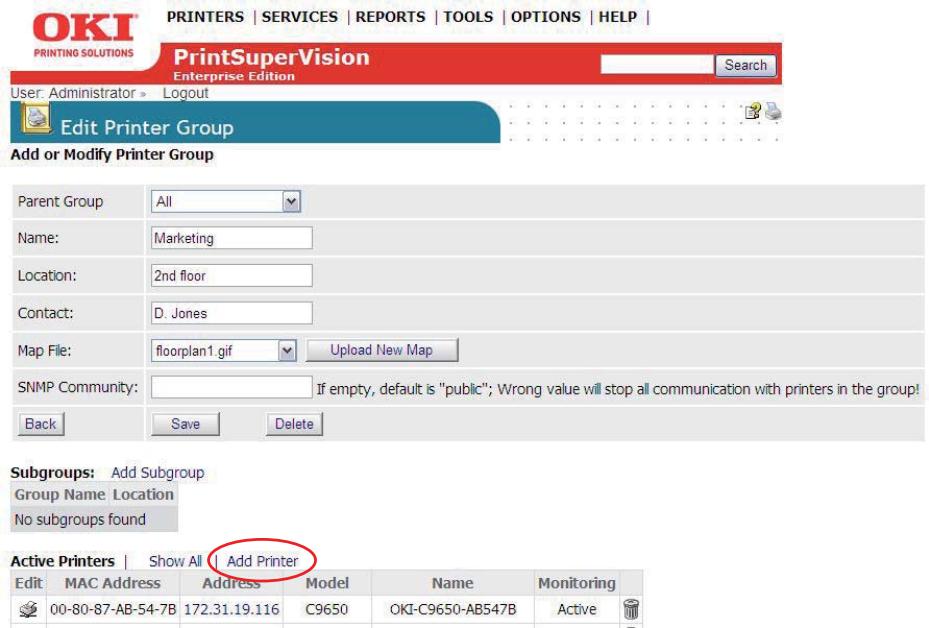Click the MAC Address column header
This screenshot has height=628, width=929.
(113, 583)
